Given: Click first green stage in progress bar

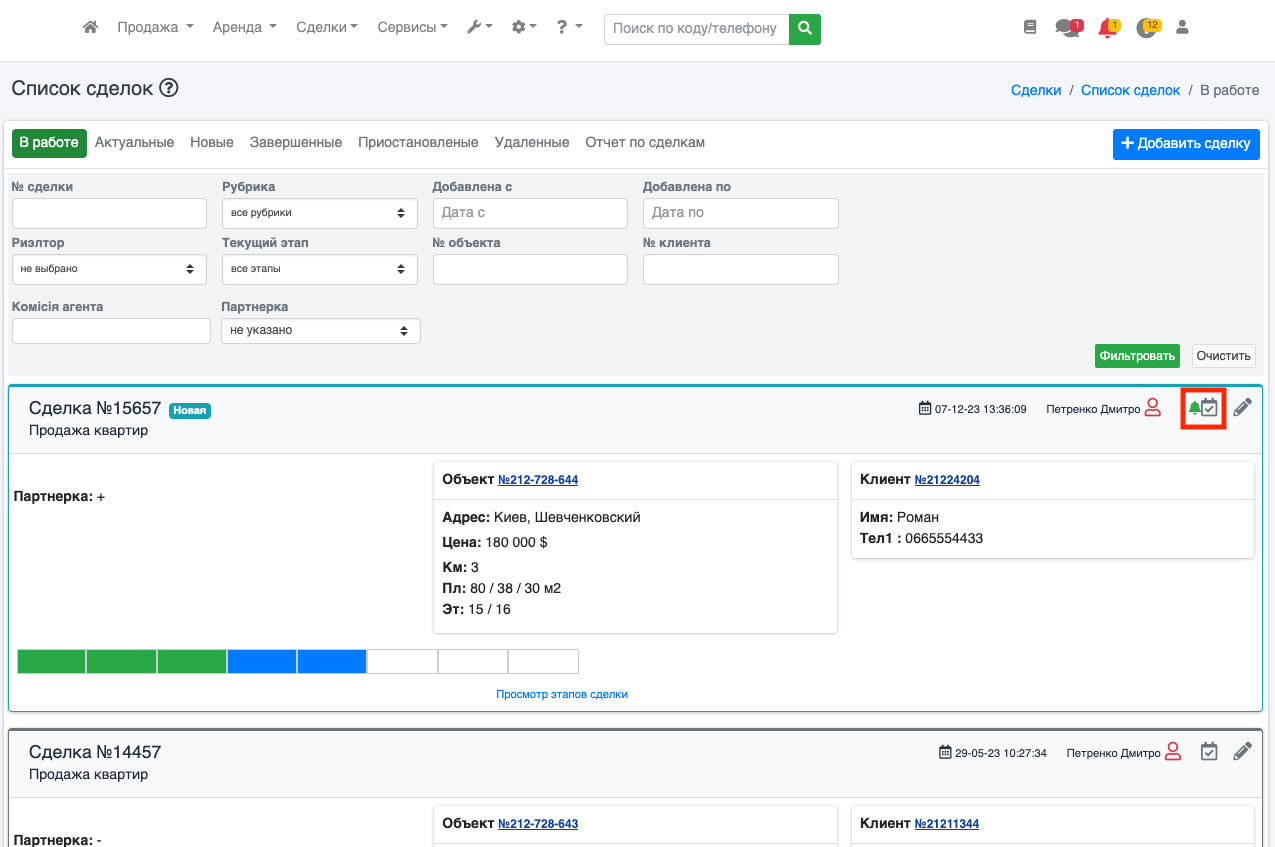Looking at the screenshot, I should [x=52, y=661].
